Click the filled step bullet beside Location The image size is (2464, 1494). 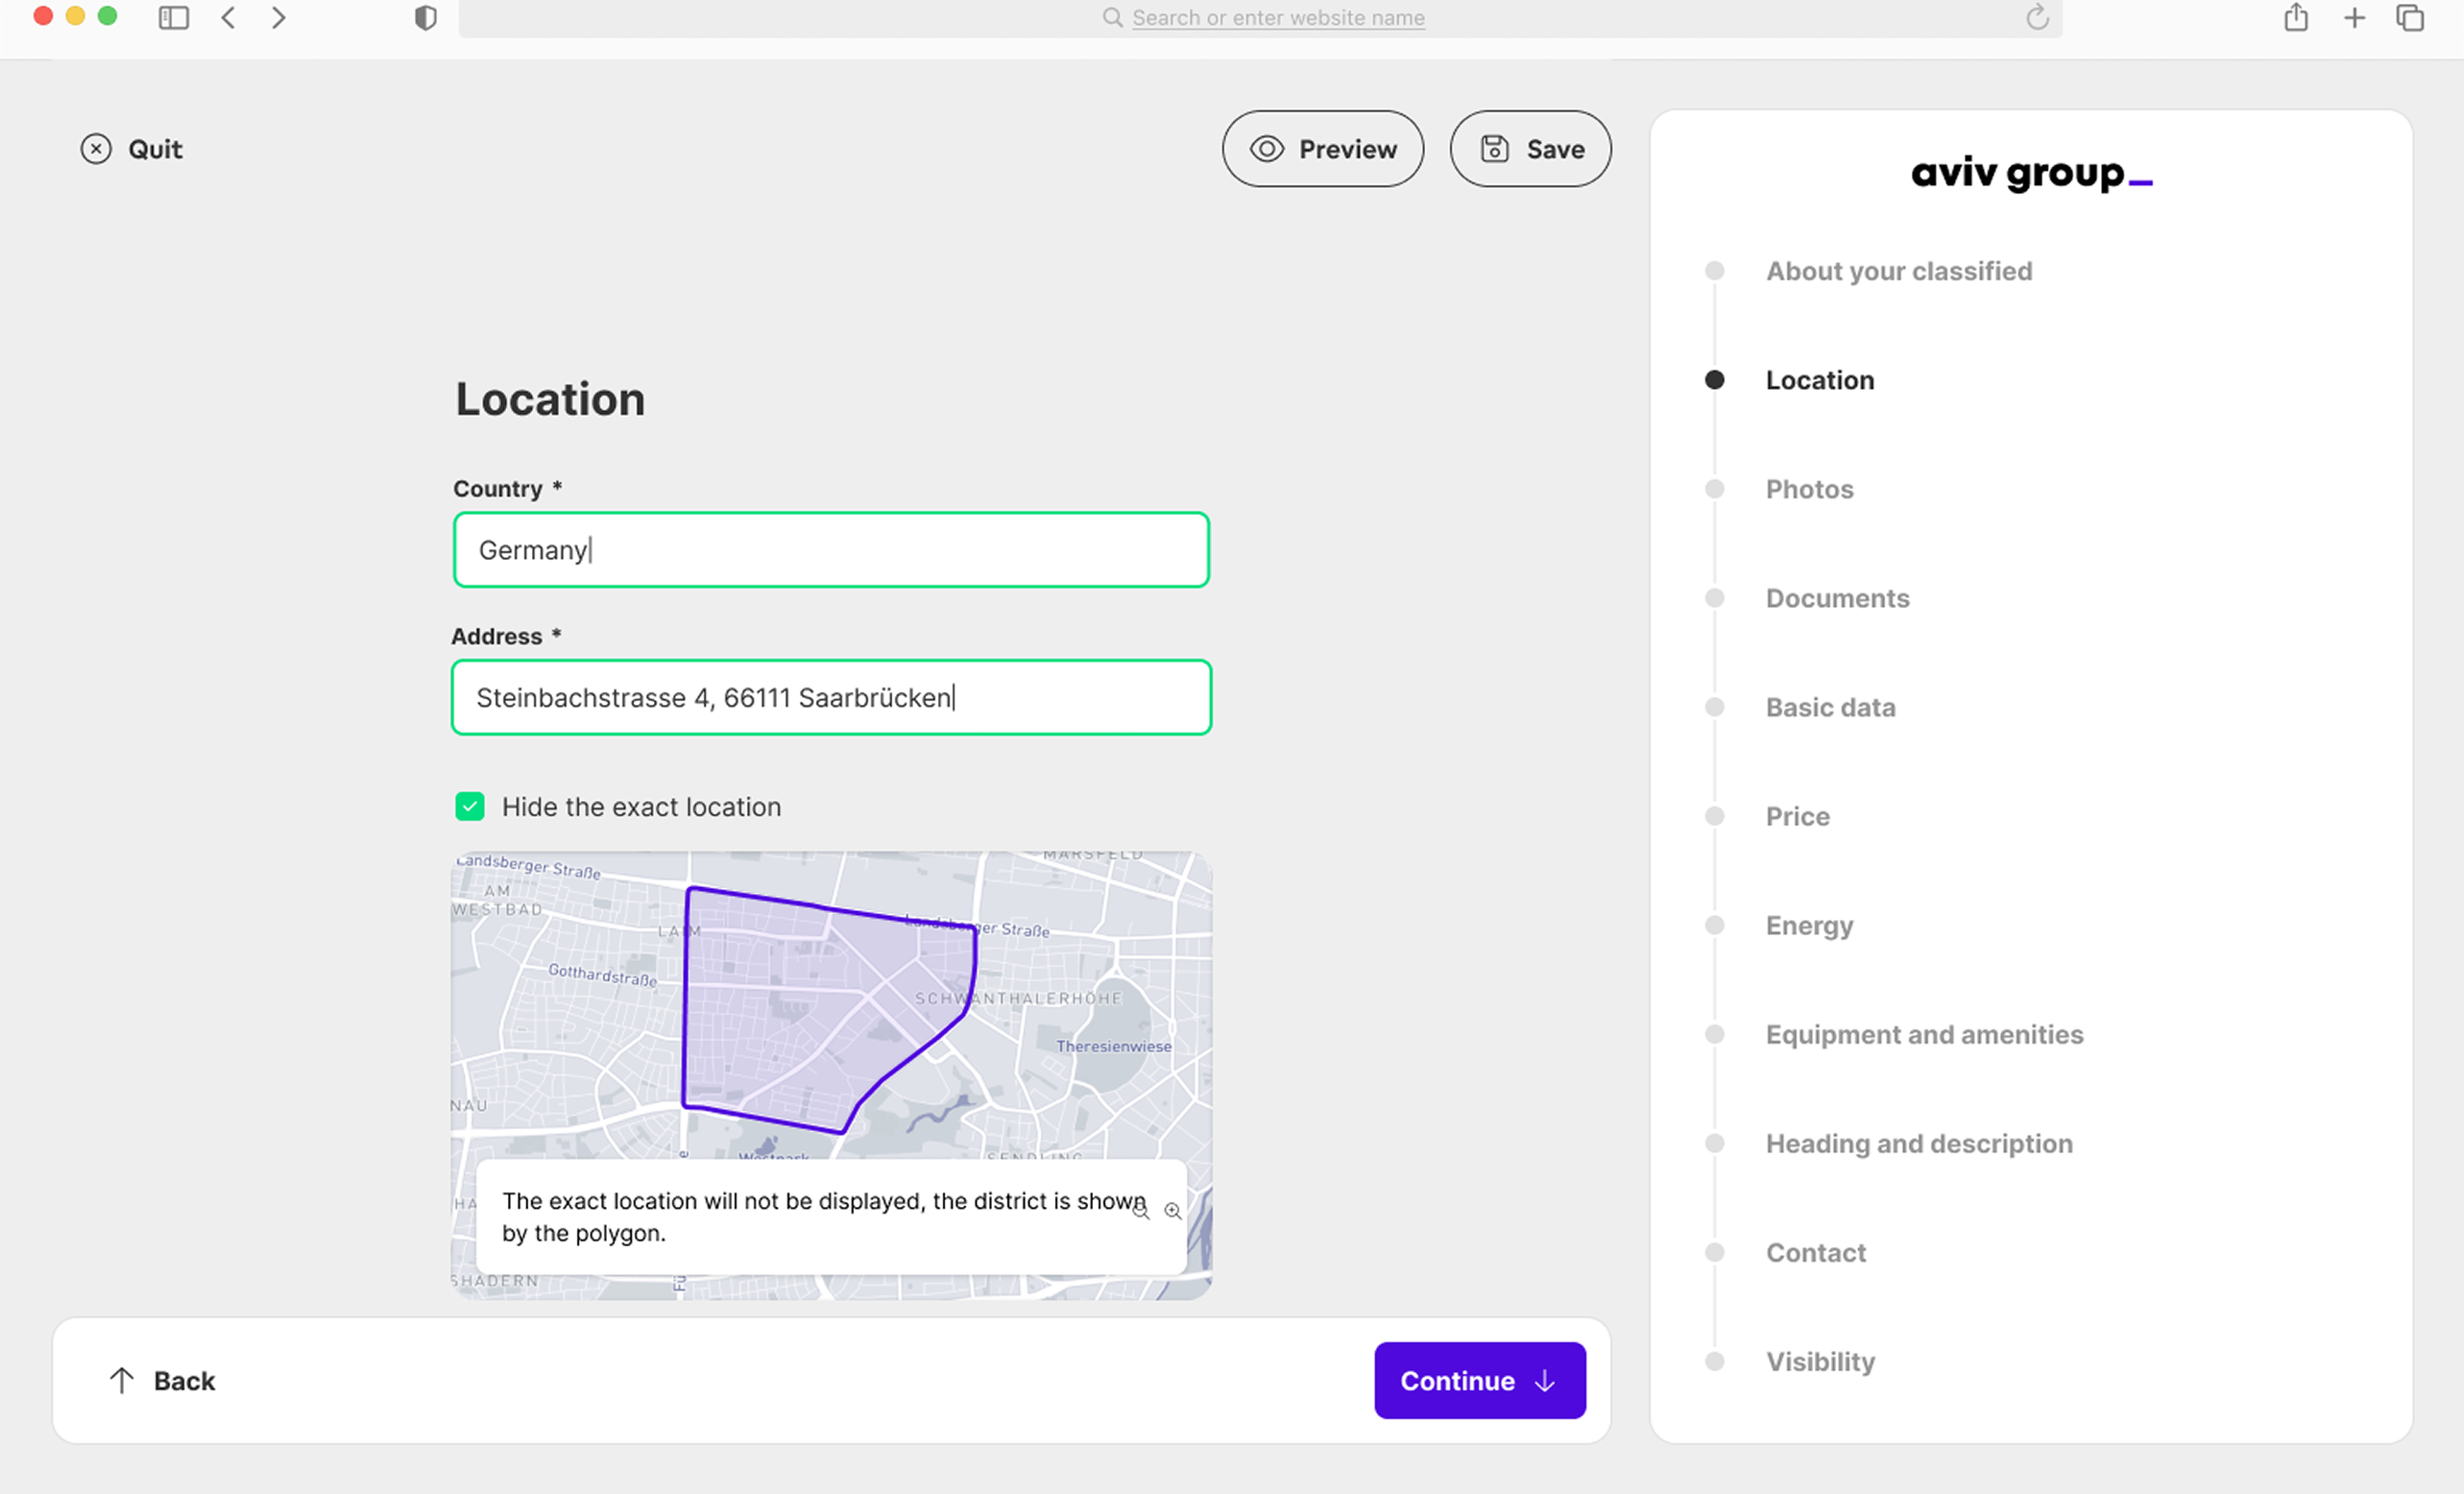(x=1715, y=379)
